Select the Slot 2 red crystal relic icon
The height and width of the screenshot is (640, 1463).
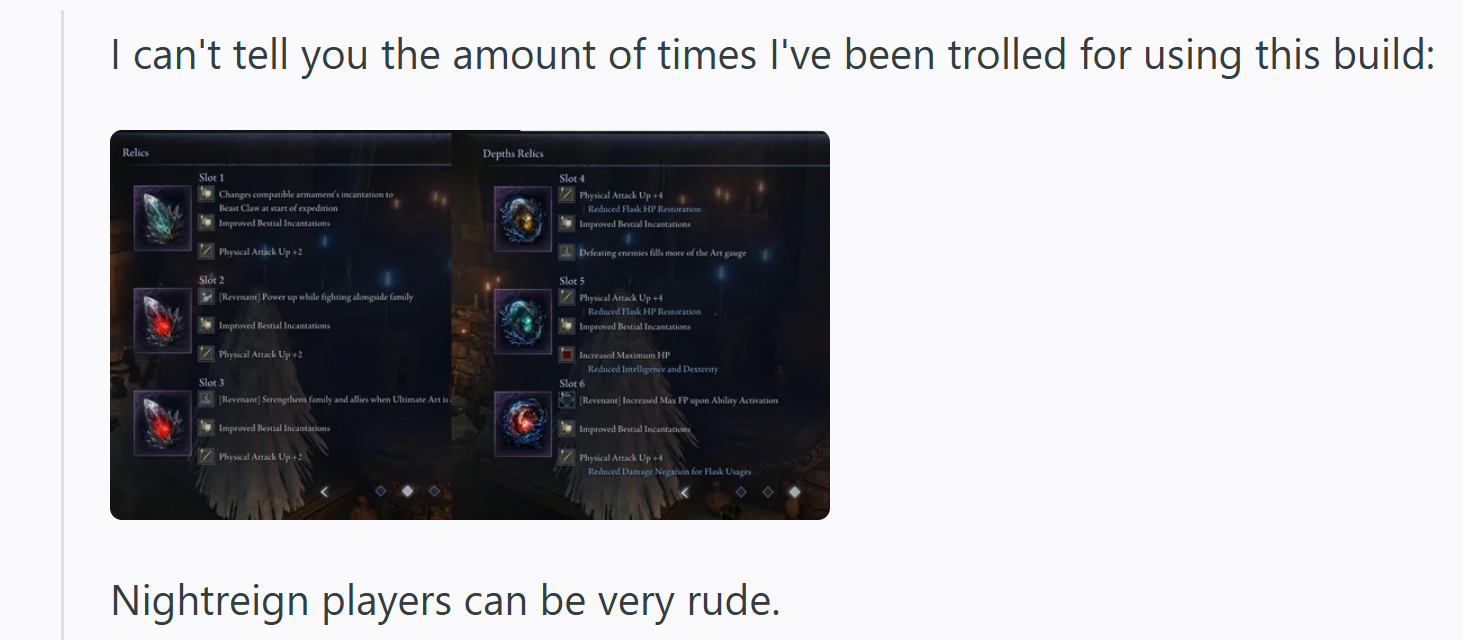pyautogui.click(x=162, y=320)
